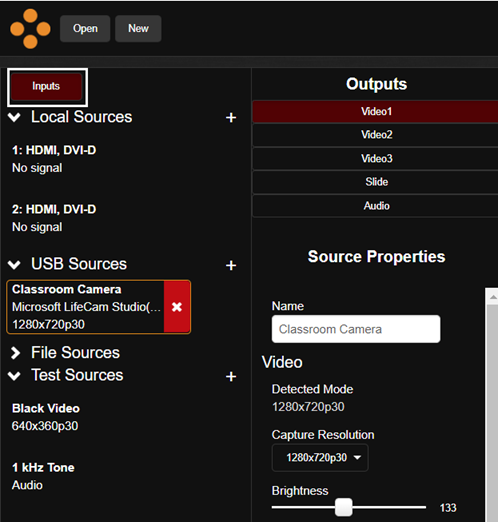
Task: Collapse the USB Sources section
Action: coord(14,264)
